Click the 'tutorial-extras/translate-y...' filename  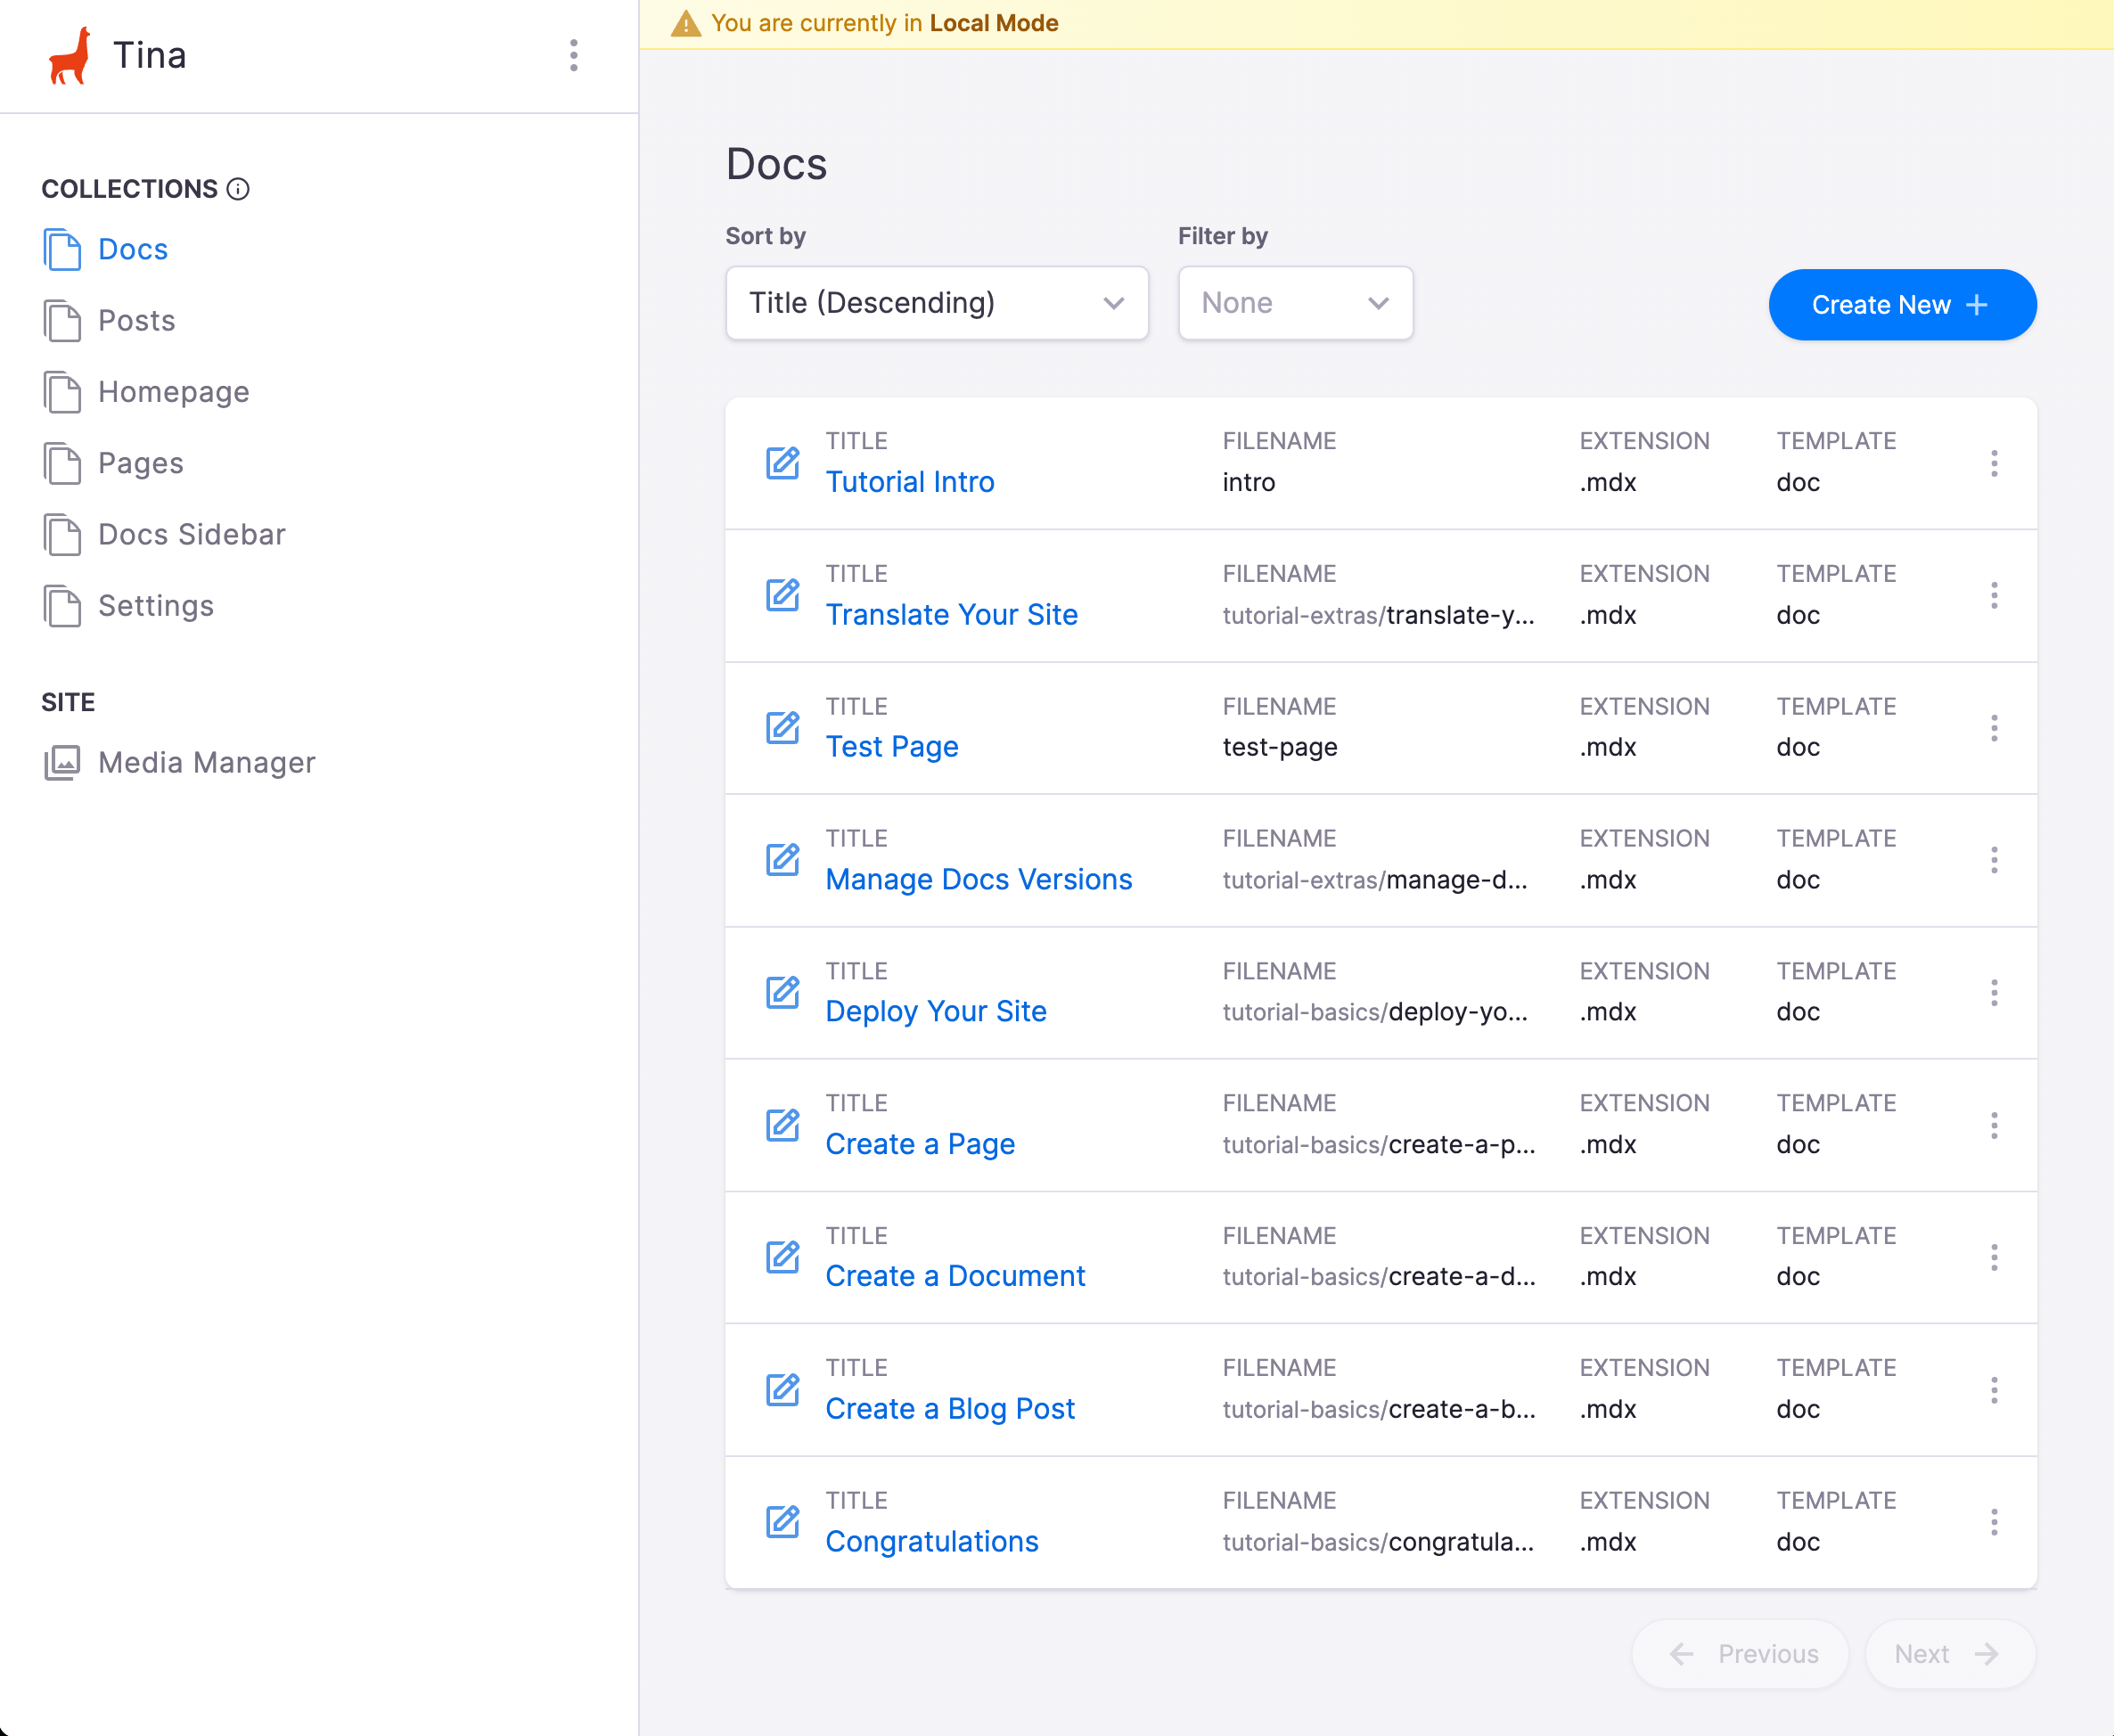pos(1378,616)
